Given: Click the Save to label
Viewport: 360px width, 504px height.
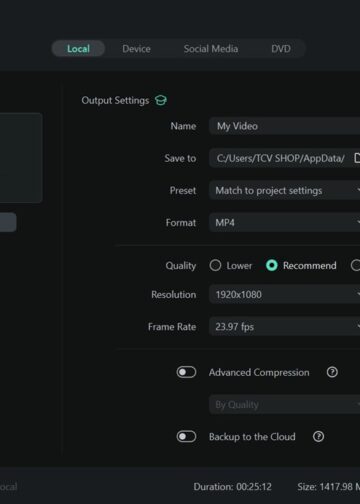Looking at the screenshot, I should point(180,158).
